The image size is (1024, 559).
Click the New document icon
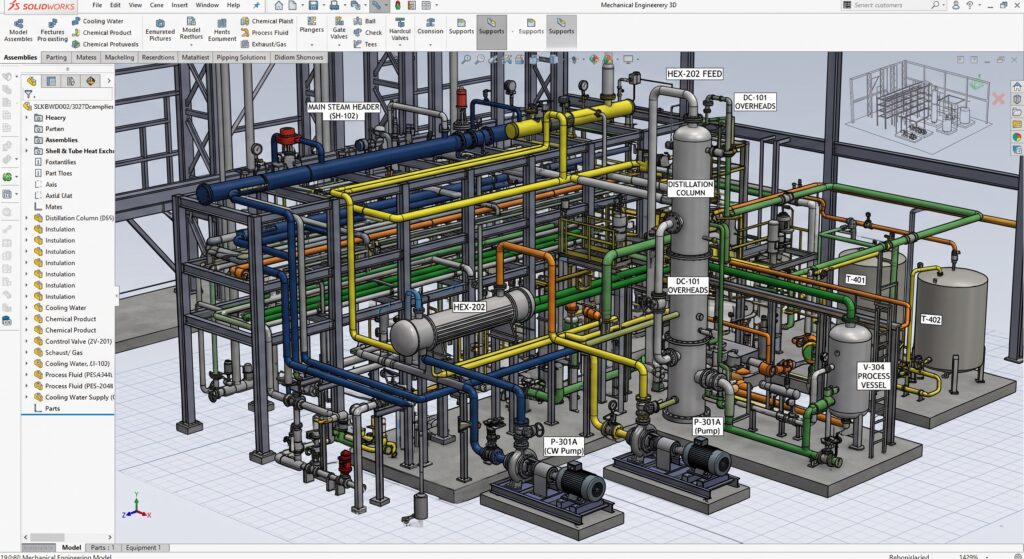tap(295, 5)
